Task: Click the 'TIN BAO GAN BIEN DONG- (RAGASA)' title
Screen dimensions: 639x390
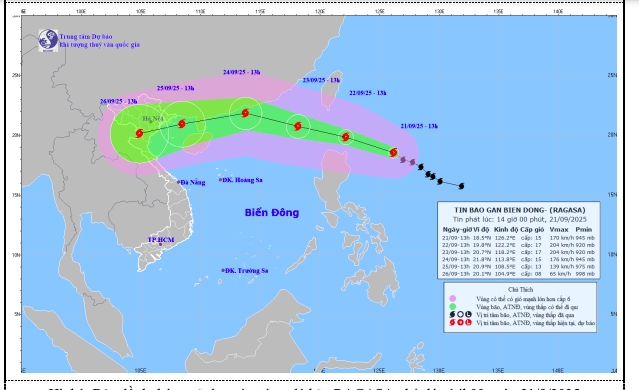Action: (520, 210)
